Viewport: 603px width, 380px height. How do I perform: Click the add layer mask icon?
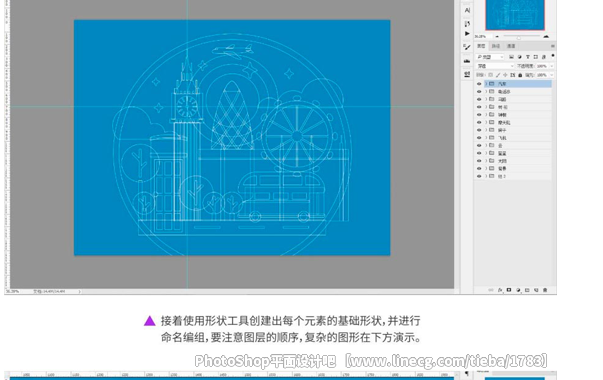[x=509, y=290]
